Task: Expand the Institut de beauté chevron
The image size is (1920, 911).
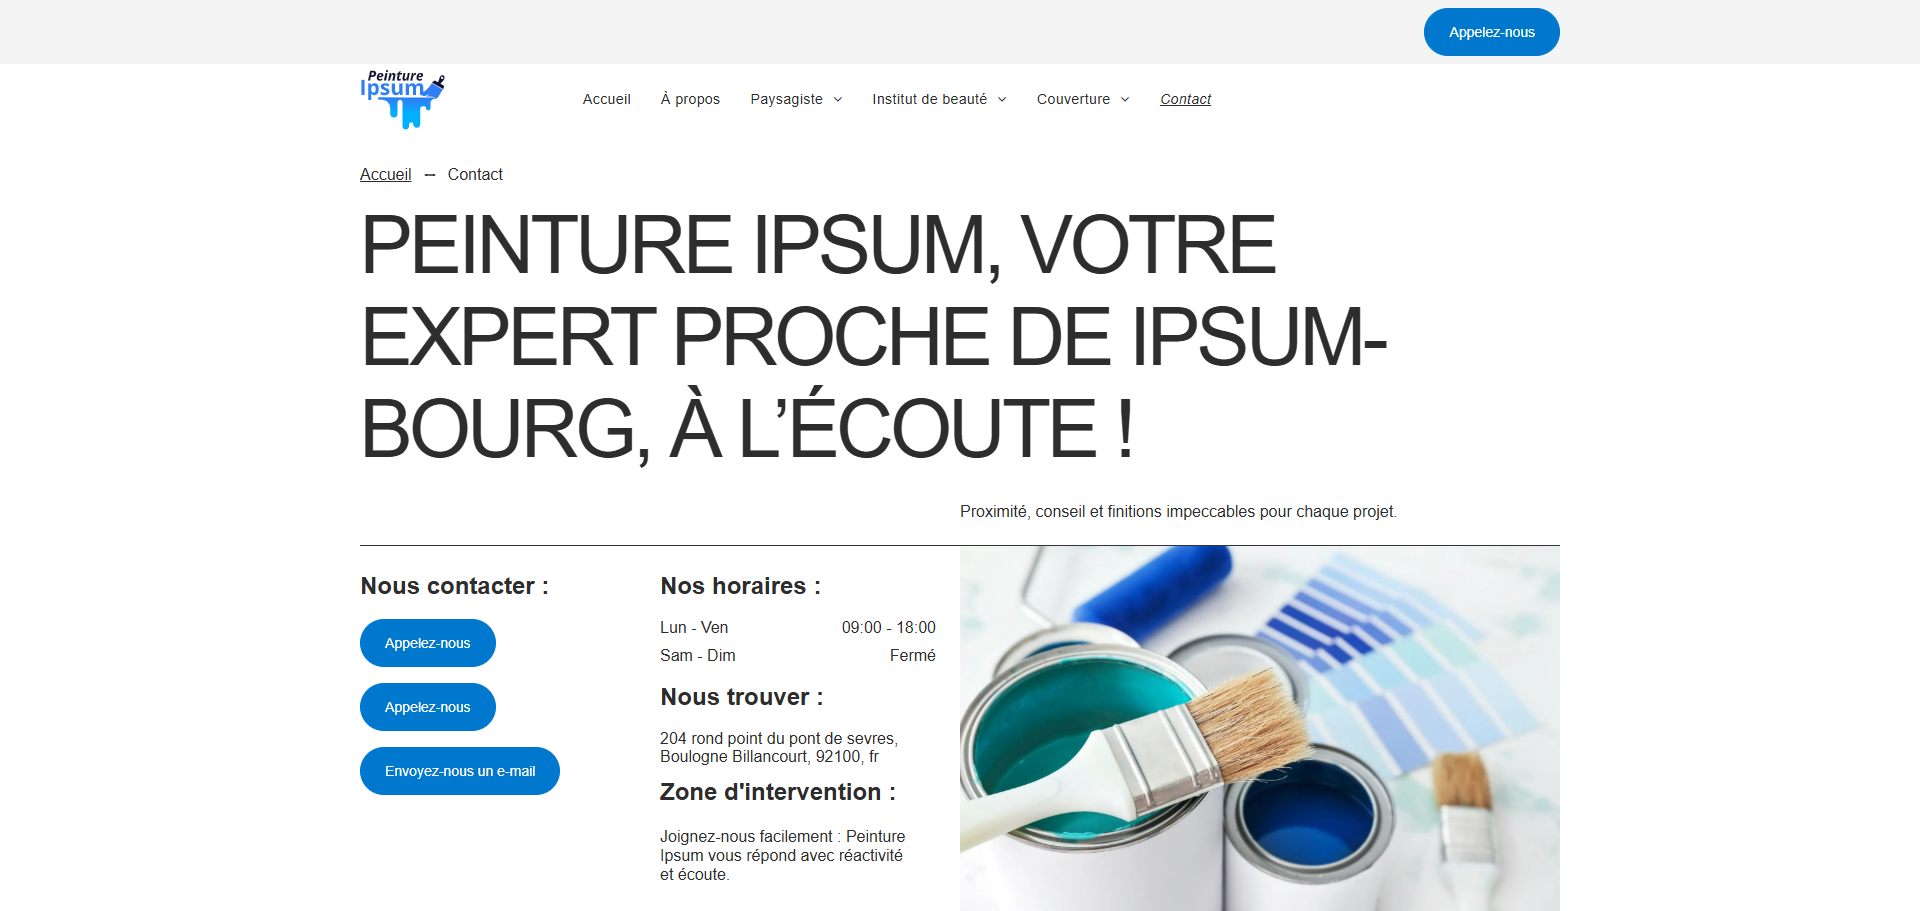Action: point(1002,99)
